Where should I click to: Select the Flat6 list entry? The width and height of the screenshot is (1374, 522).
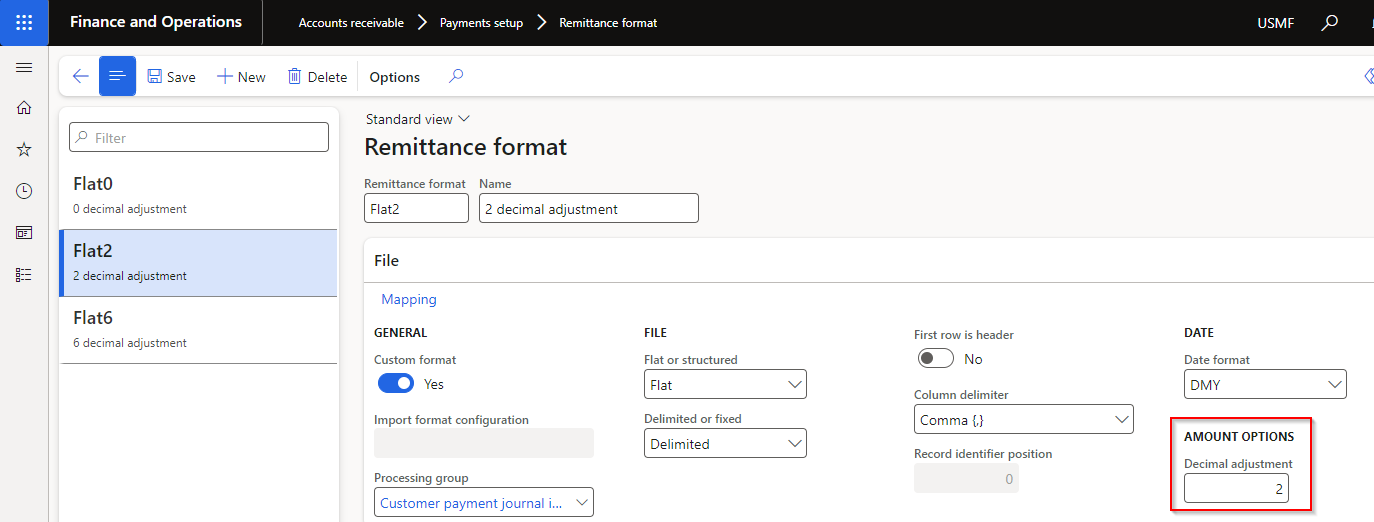199,330
